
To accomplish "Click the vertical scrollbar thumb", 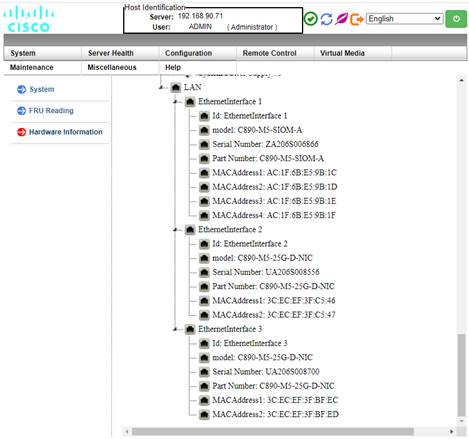I will pyautogui.click(x=461, y=375).
